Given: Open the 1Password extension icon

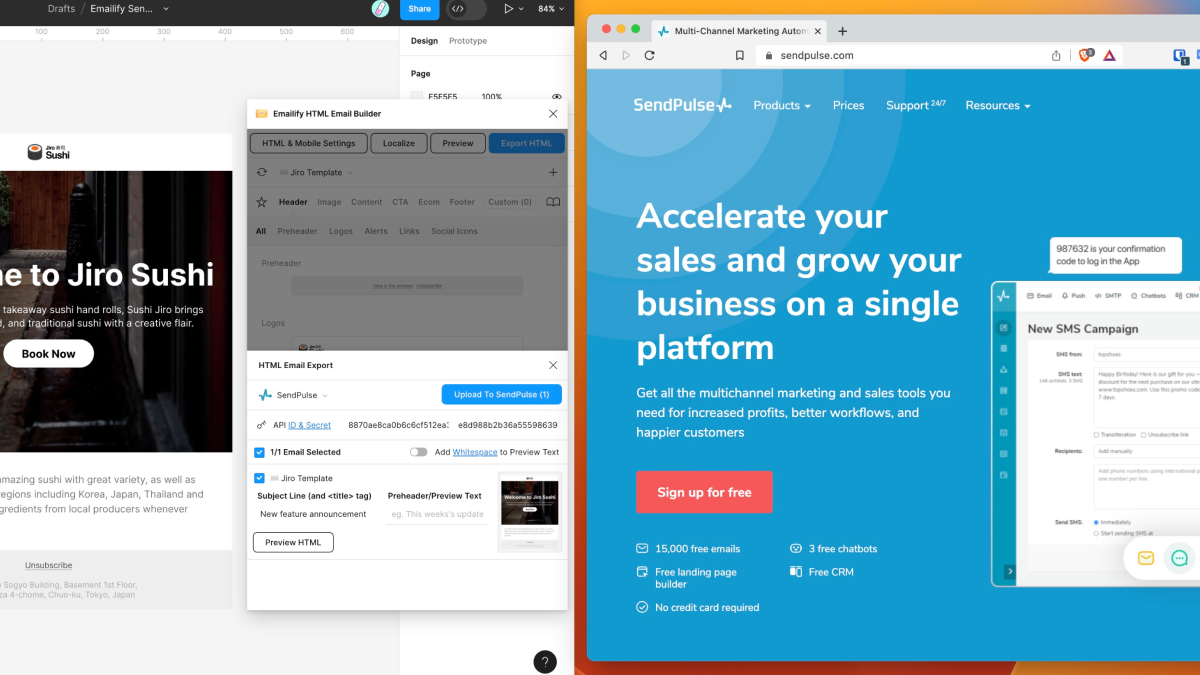Looking at the screenshot, I should pos(1180,56).
